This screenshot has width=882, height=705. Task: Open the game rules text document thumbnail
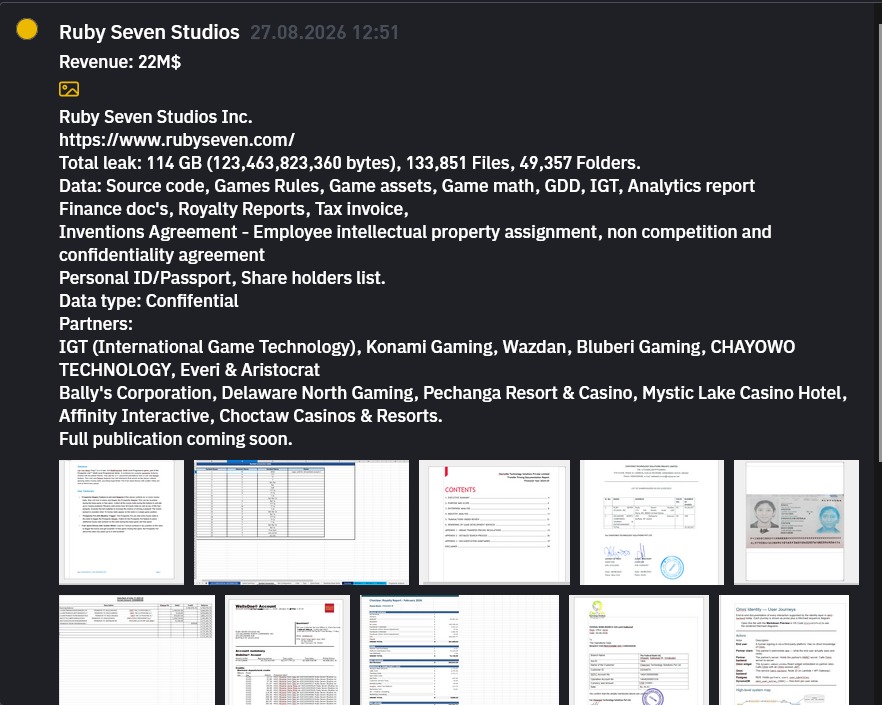(x=122, y=523)
